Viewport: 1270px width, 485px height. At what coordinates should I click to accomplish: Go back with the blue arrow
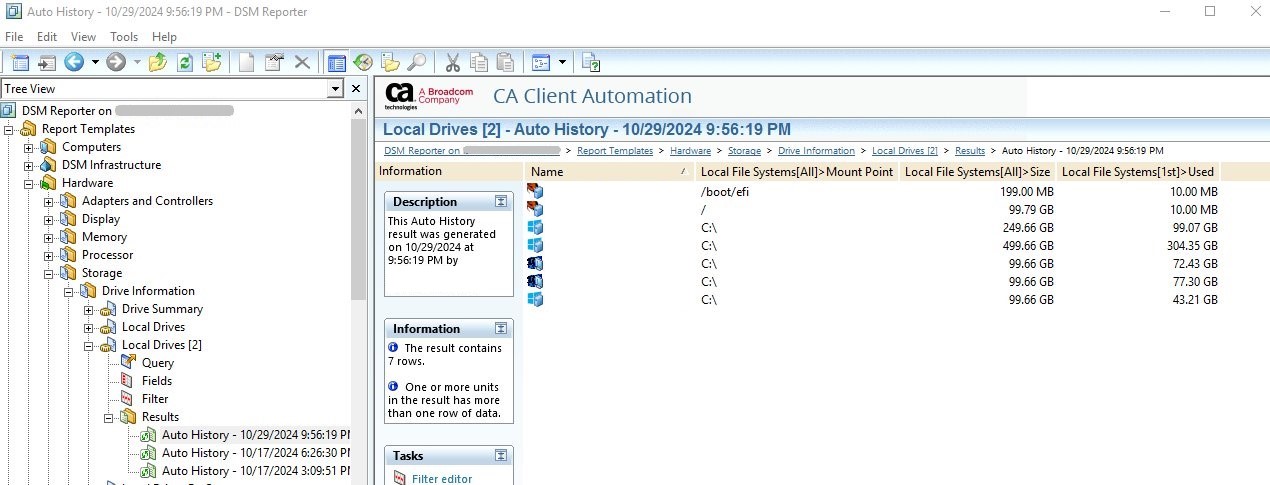(74, 62)
